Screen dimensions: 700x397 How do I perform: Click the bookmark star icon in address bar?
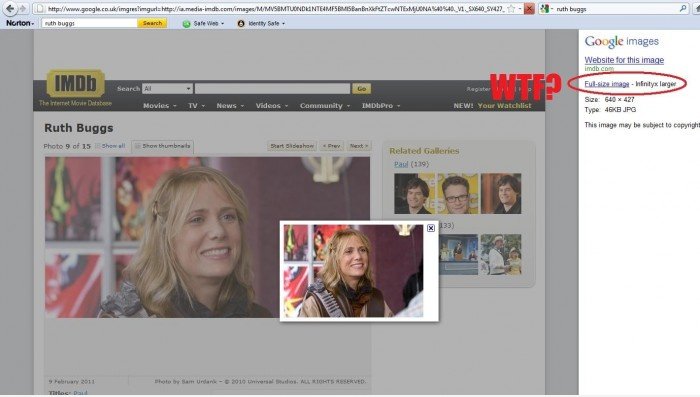(x=511, y=8)
